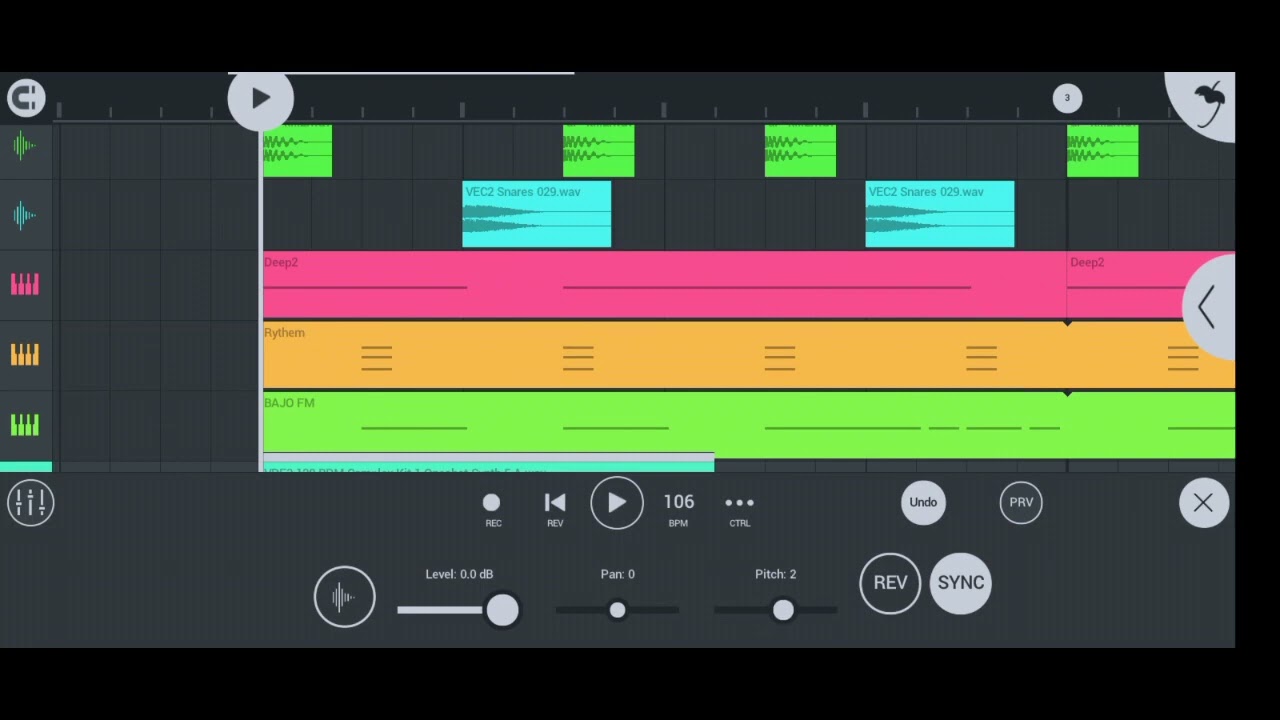This screenshot has height=720, width=1280.
Task: Select the second VEC2 Snares 029.wav clip
Action: [x=940, y=214]
